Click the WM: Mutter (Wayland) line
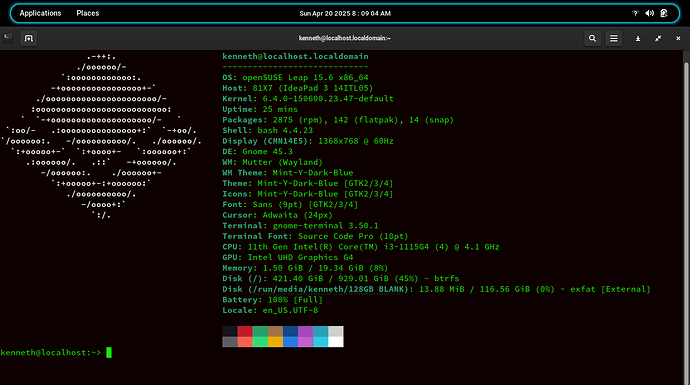 click(x=272, y=162)
